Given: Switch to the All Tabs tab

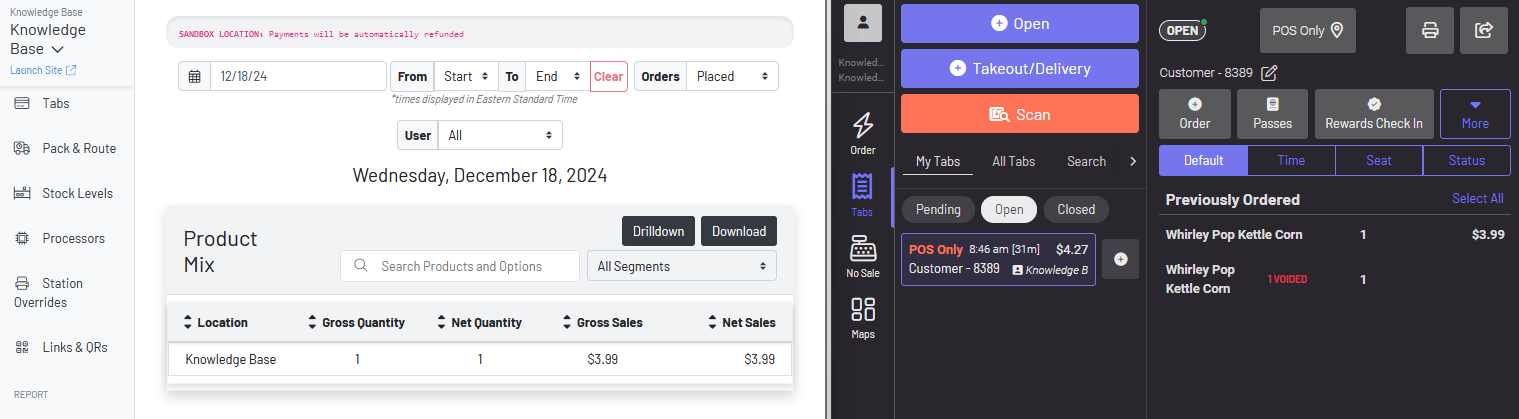Looking at the screenshot, I should coord(1013,161).
